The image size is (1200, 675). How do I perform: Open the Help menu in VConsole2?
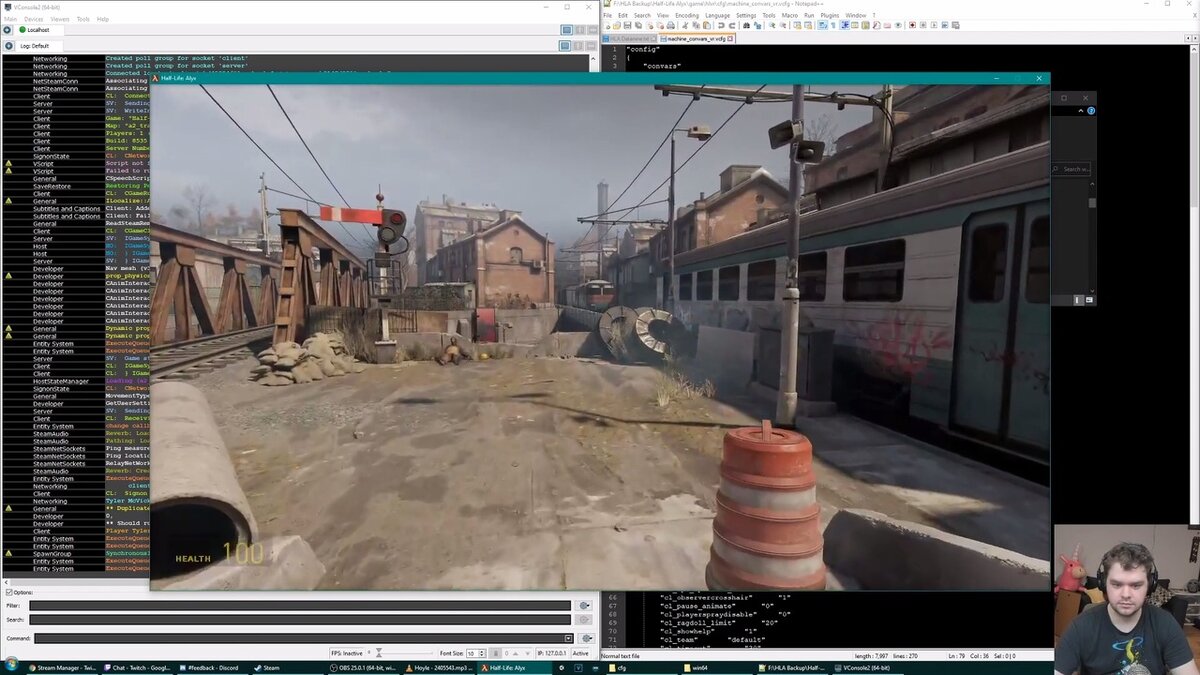pos(103,19)
